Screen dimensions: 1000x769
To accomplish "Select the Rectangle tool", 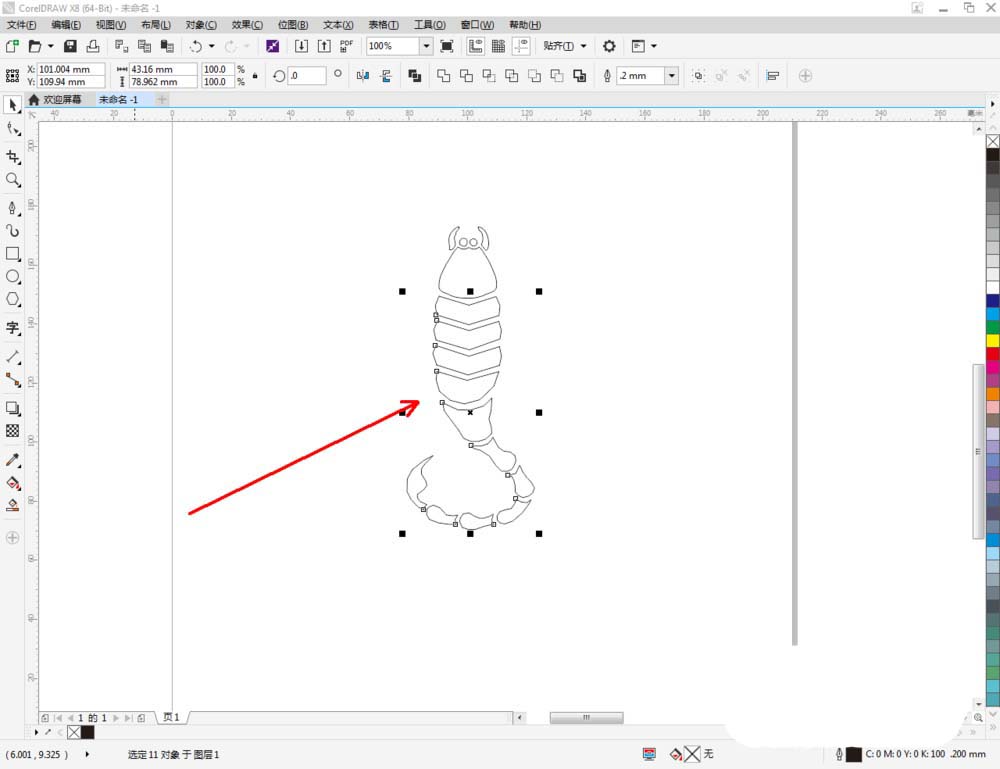I will 12,254.
